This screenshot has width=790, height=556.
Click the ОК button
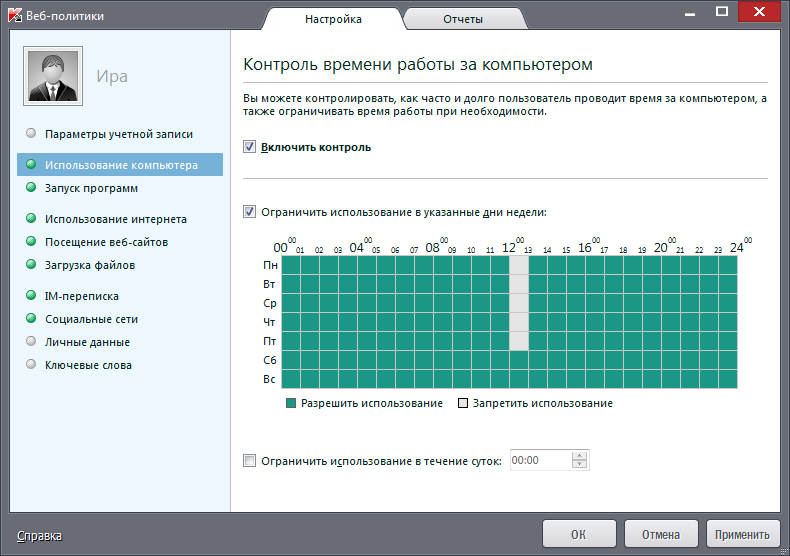click(x=579, y=534)
